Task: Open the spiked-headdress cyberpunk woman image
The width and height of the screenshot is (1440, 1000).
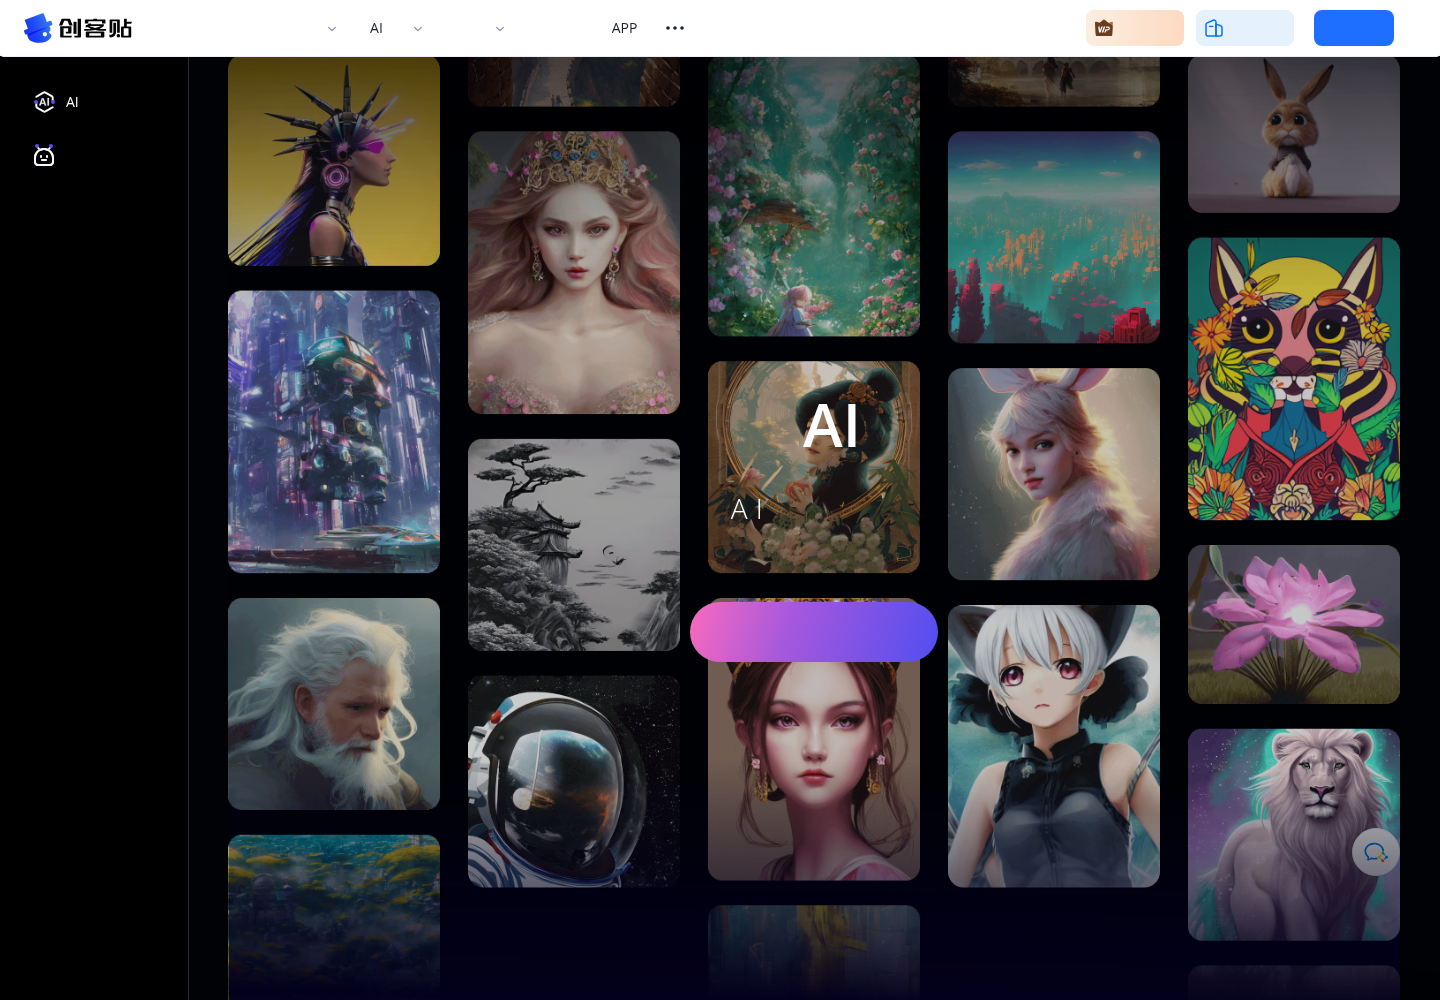Action: point(334,160)
